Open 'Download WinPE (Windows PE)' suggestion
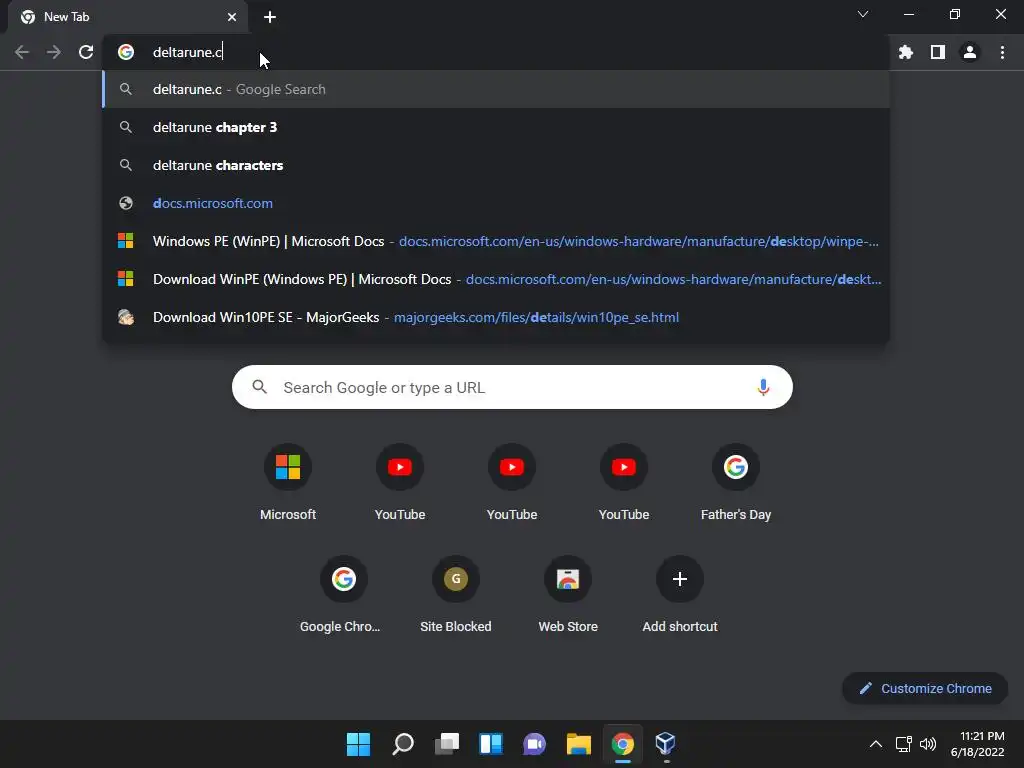The image size is (1024, 768). [496, 279]
